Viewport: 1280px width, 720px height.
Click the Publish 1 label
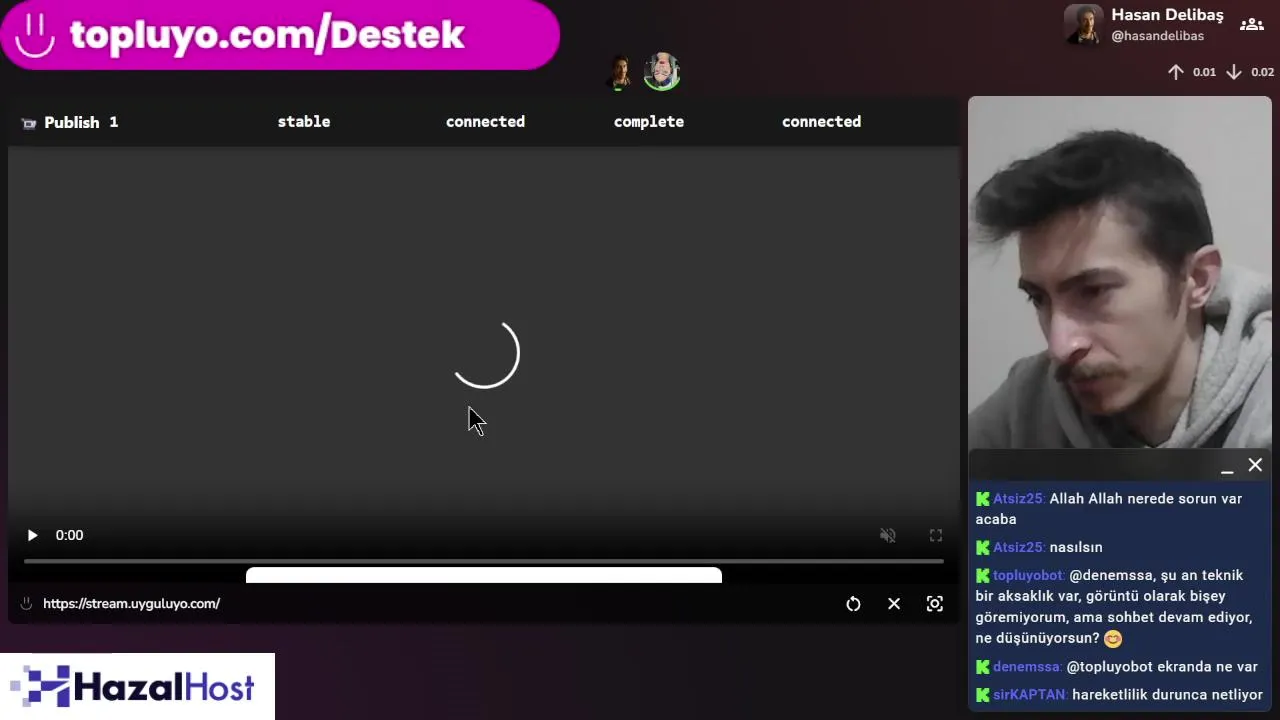click(x=81, y=122)
